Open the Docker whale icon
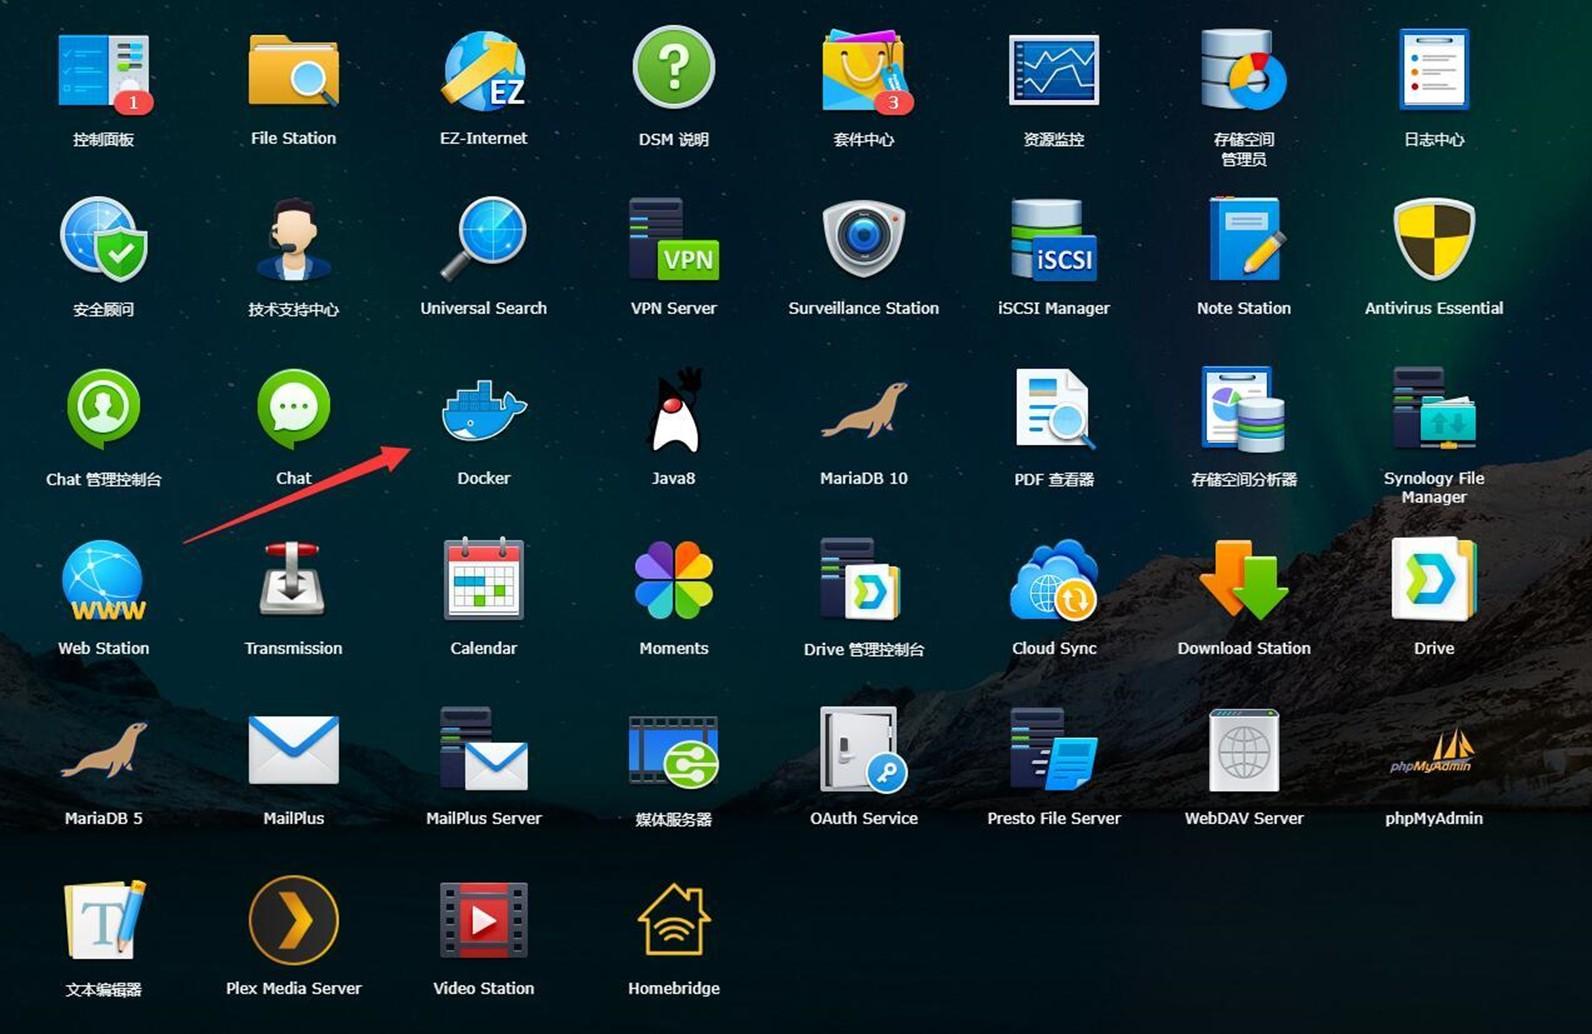This screenshot has width=1592, height=1034. coord(483,411)
